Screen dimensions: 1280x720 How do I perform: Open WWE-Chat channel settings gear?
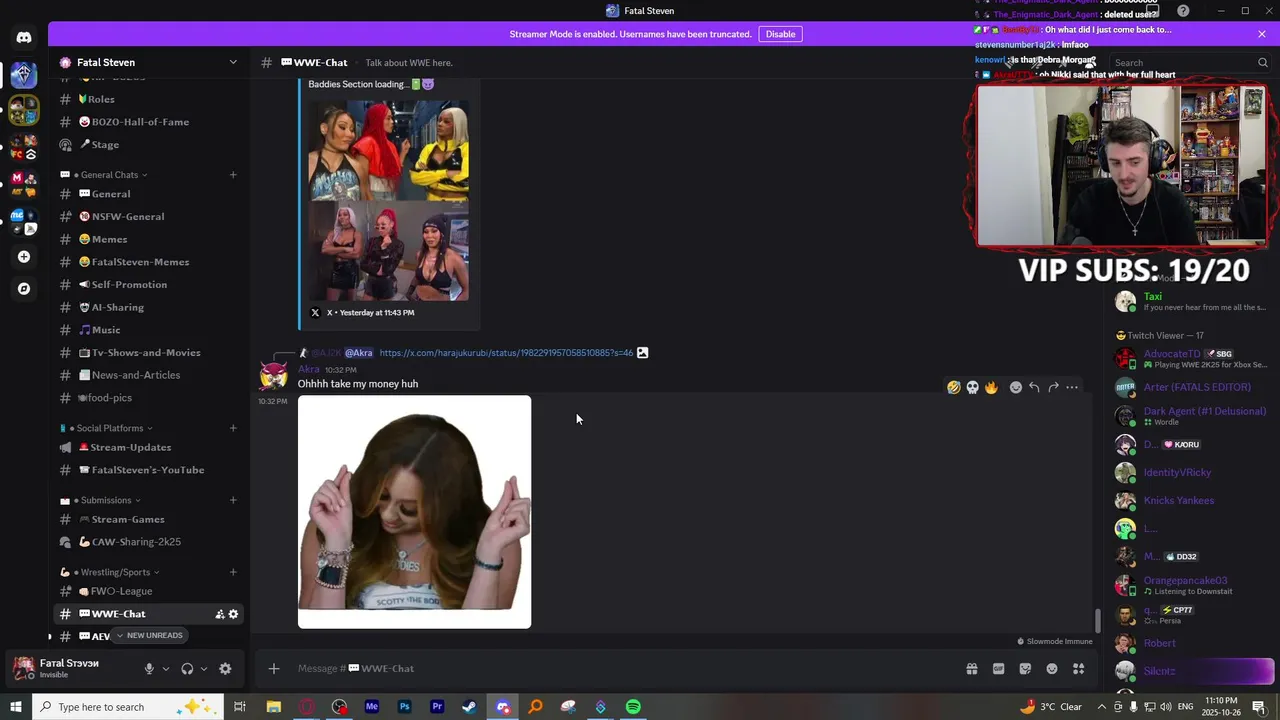click(233, 614)
